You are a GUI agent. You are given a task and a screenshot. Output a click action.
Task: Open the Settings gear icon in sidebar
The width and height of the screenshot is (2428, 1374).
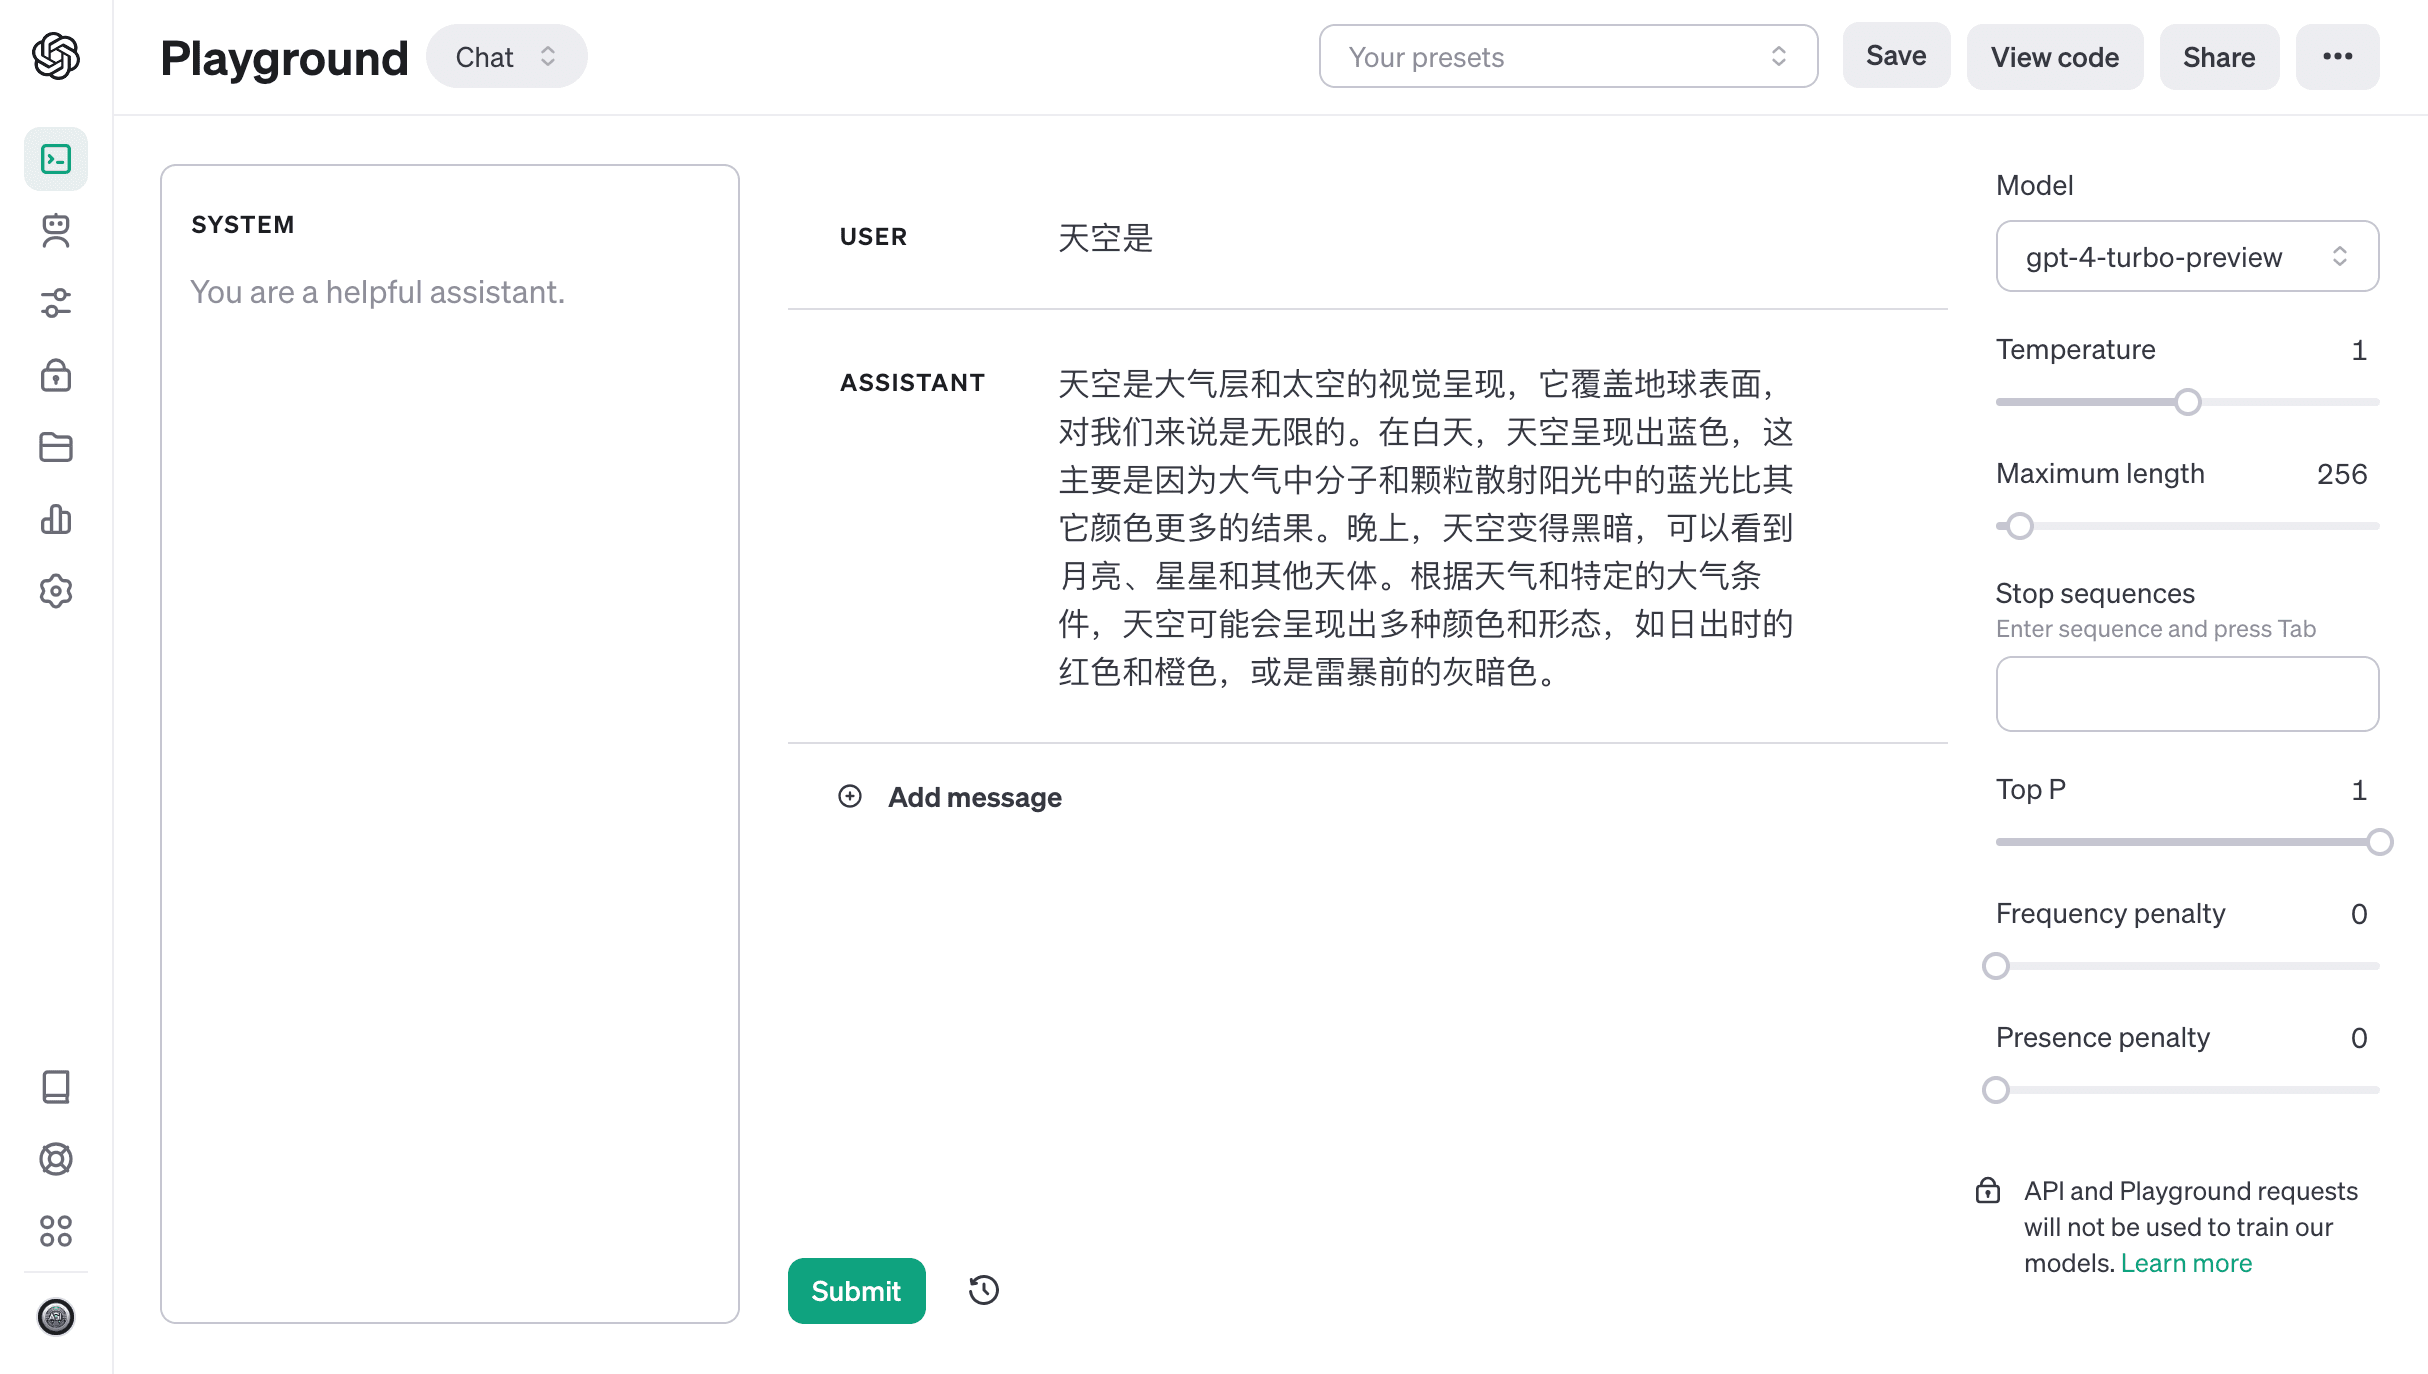(x=56, y=591)
